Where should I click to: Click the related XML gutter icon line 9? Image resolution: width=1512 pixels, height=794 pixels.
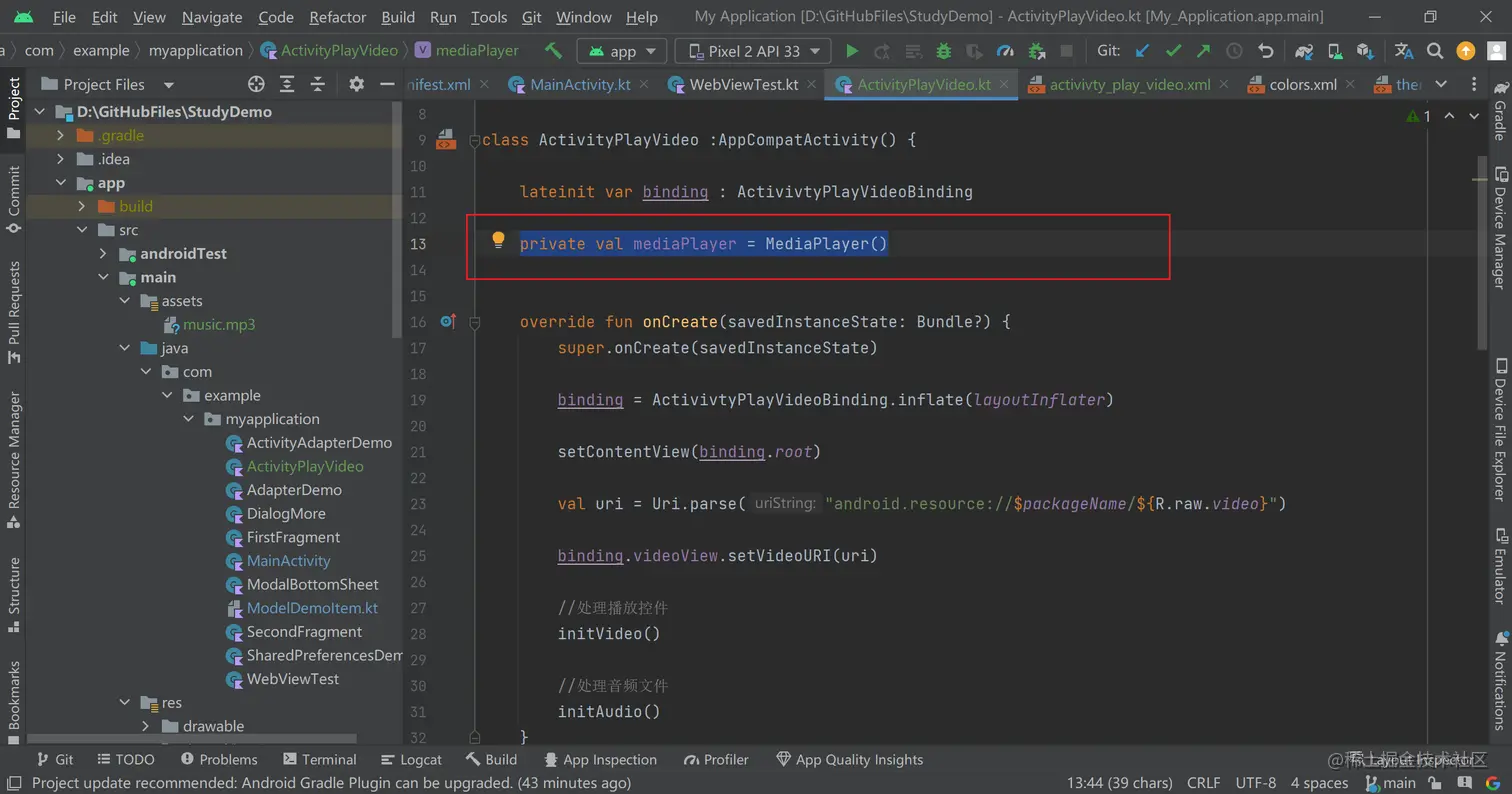click(x=446, y=139)
